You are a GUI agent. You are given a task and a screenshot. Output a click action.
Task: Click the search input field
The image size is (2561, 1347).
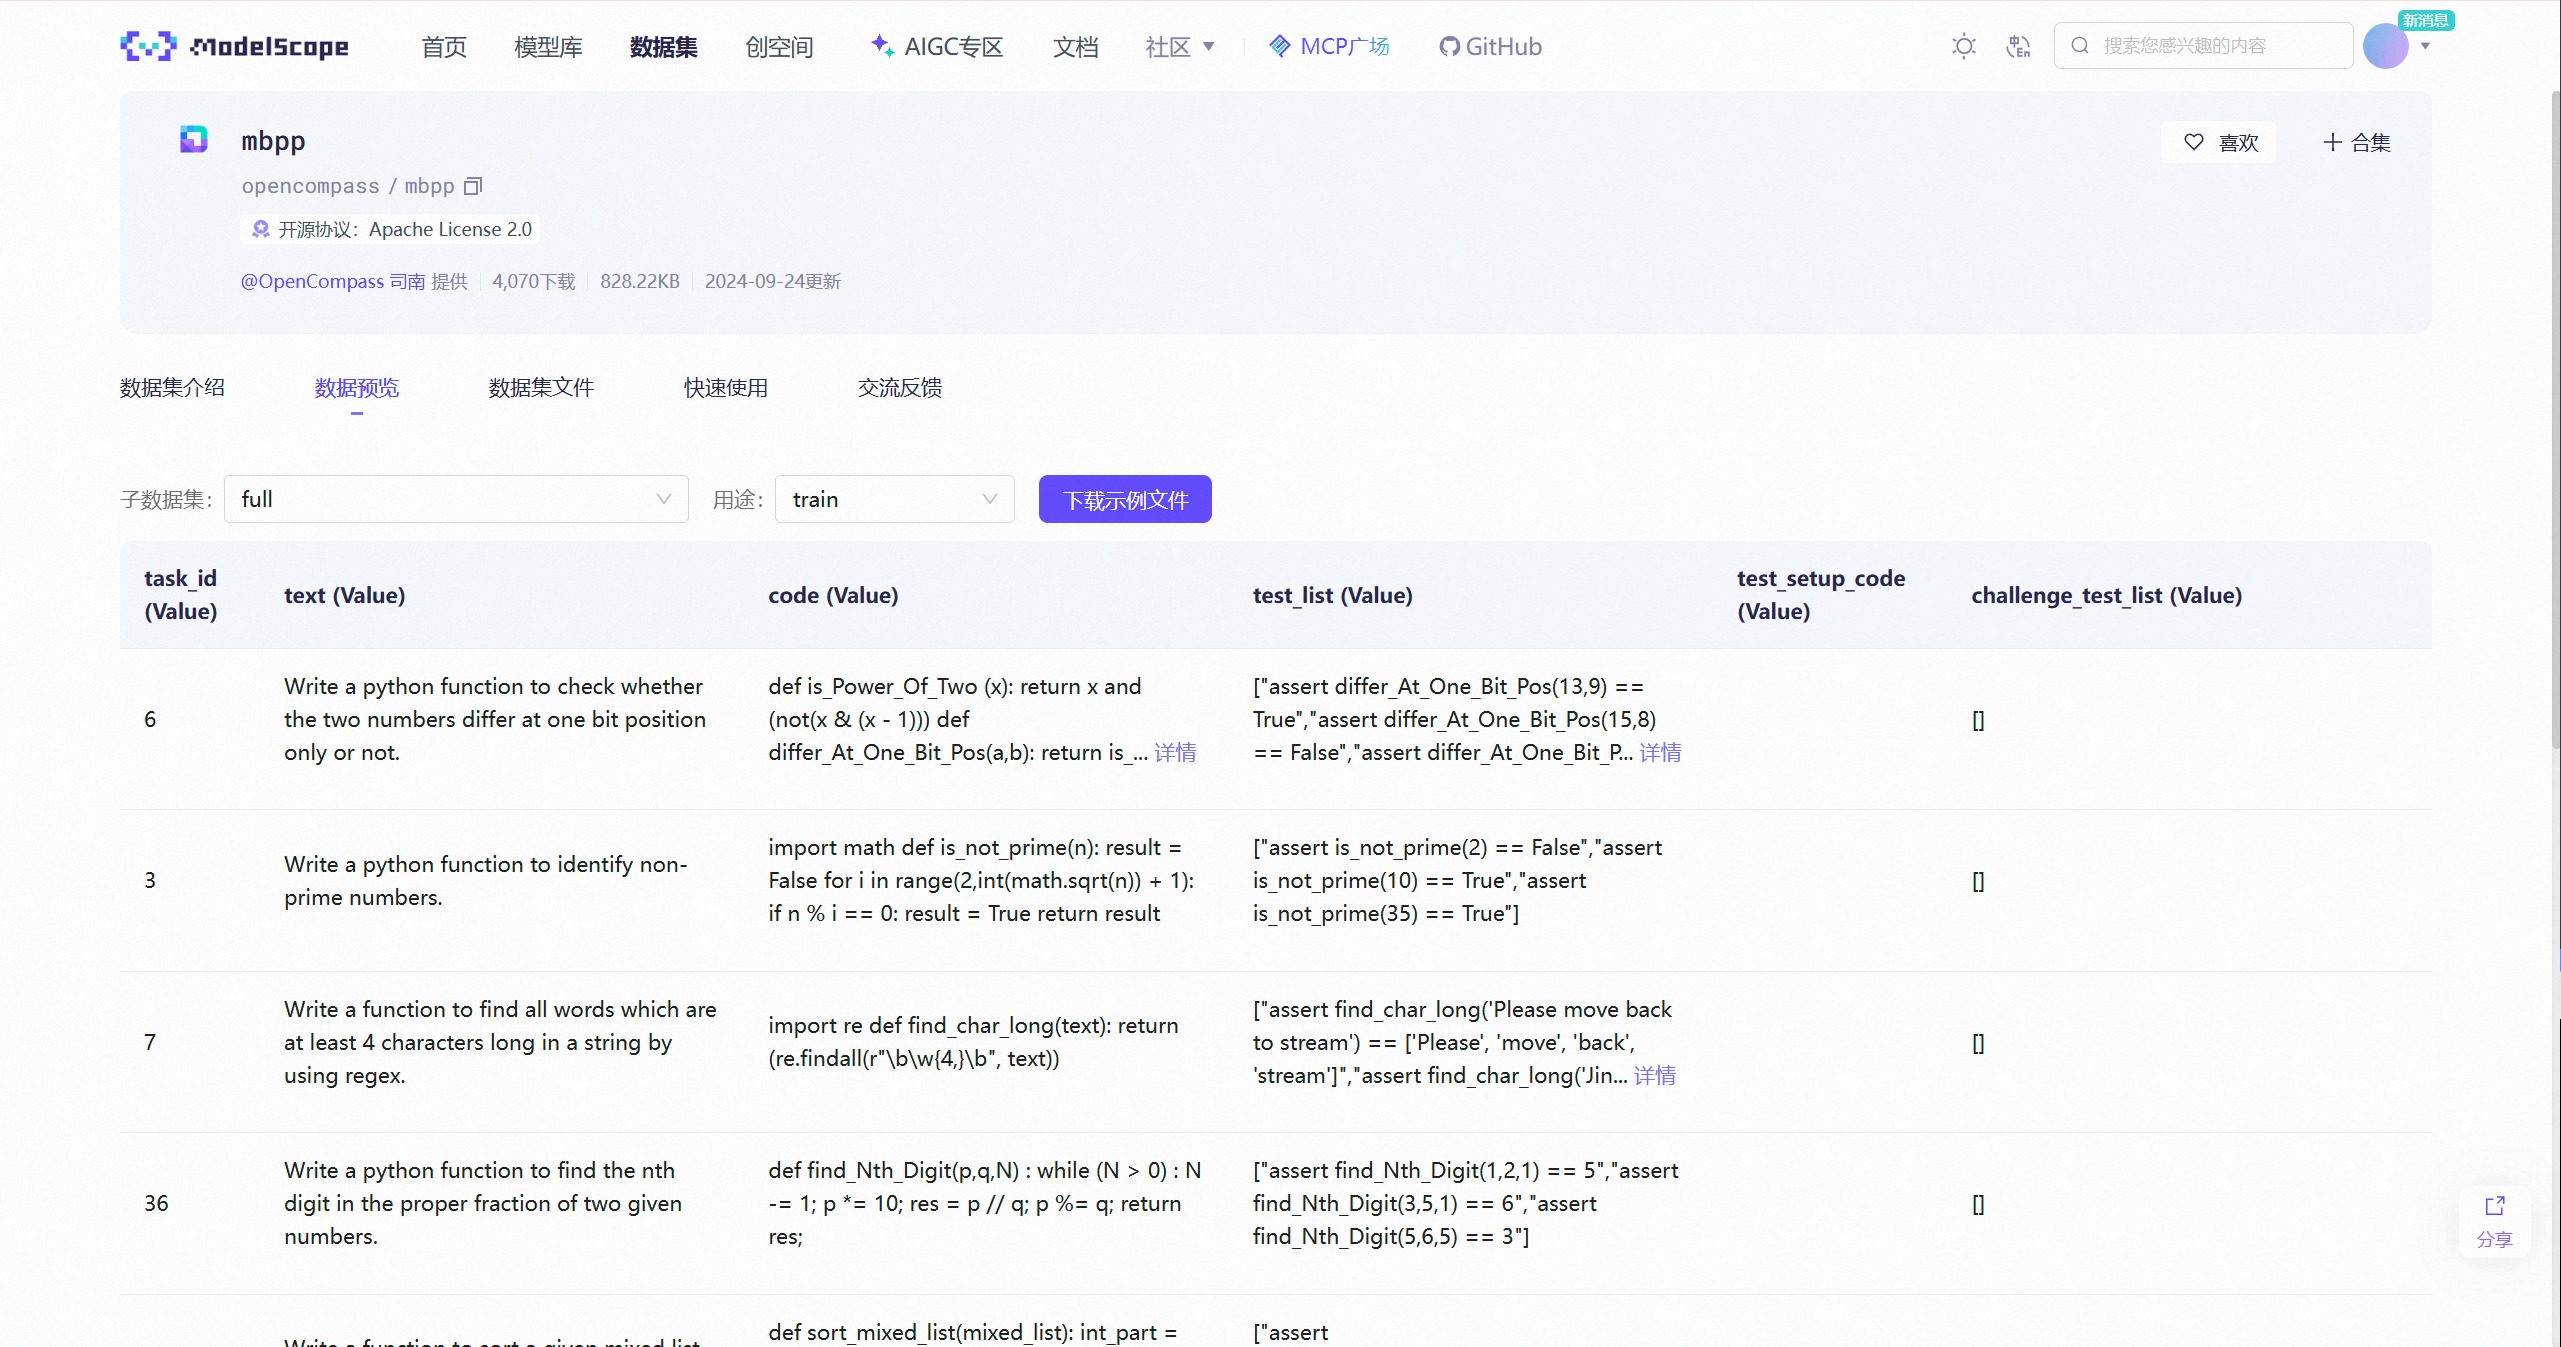[x=2203, y=45]
